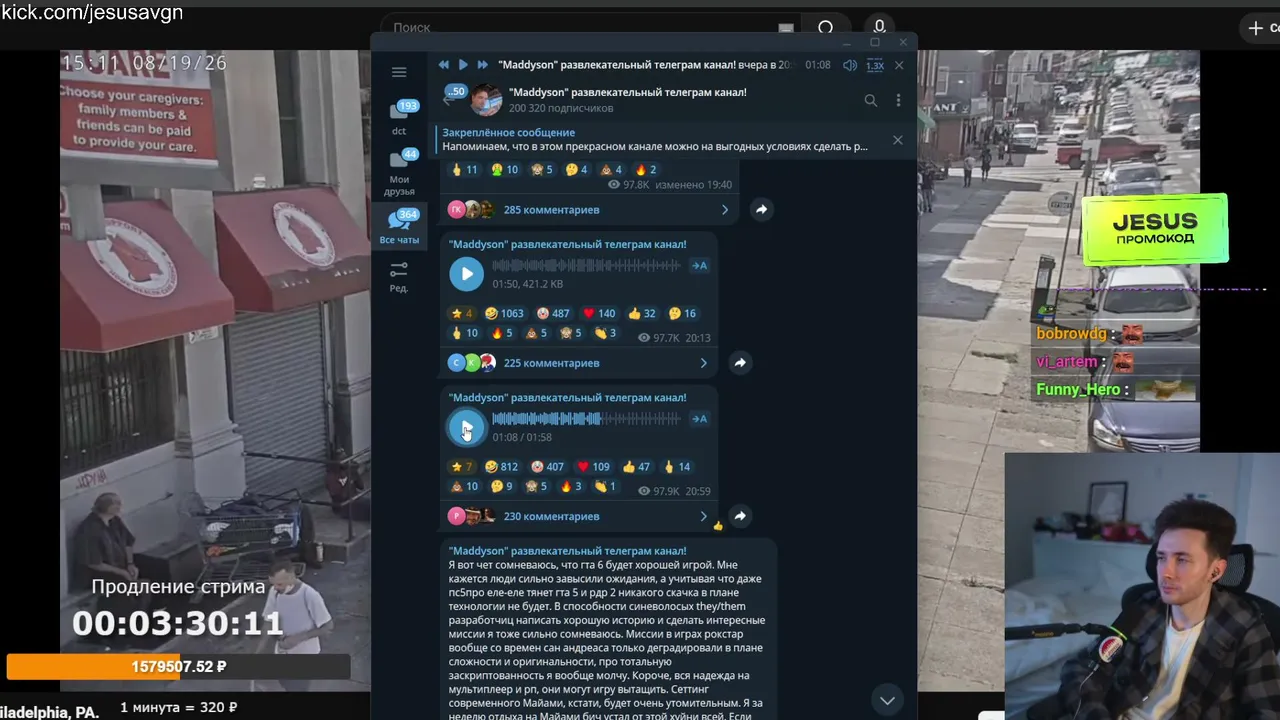This screenshot has height=720, width=1280.
Task: Click the donation progress bar '1579507.52 ₽'
Action: 179,667
